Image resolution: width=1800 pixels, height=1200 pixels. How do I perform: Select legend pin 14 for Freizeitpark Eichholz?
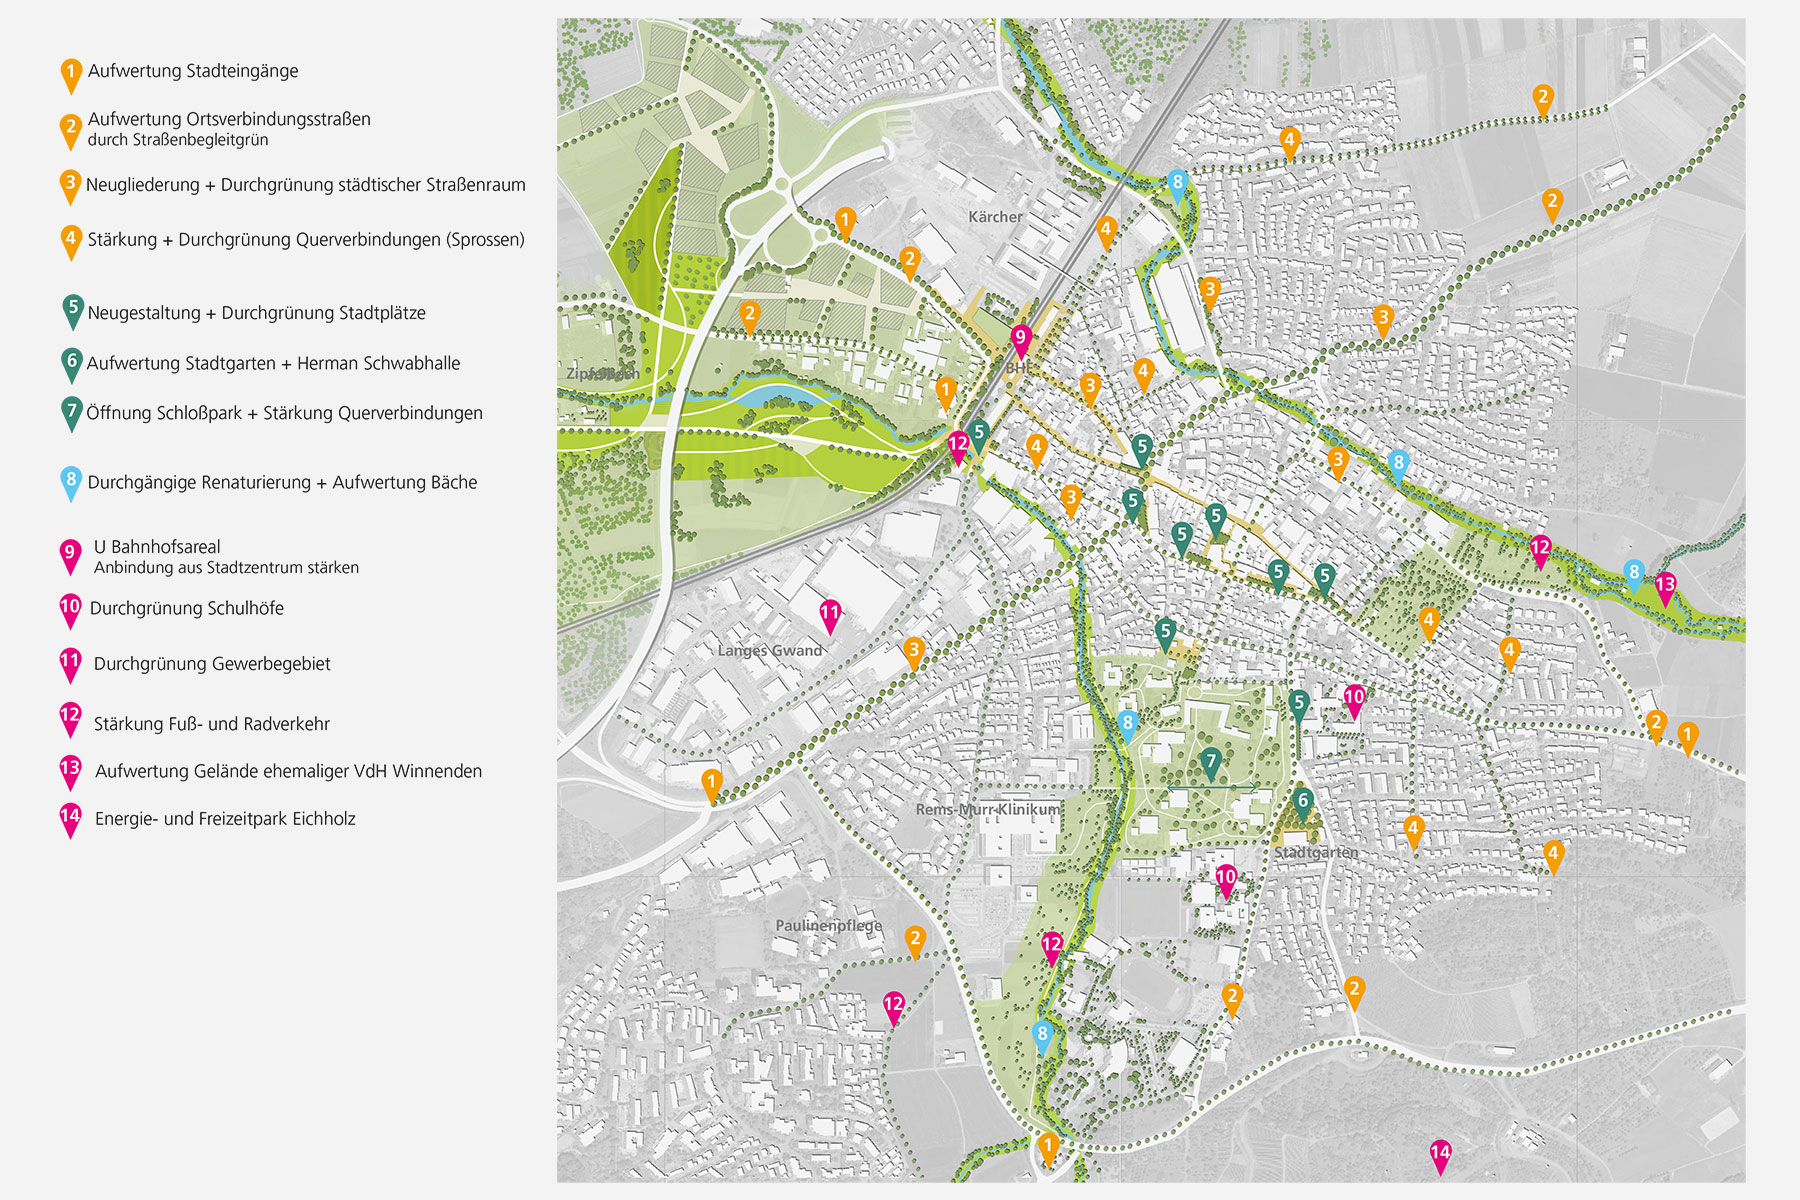pyautogui.click(x=70, y=817)
